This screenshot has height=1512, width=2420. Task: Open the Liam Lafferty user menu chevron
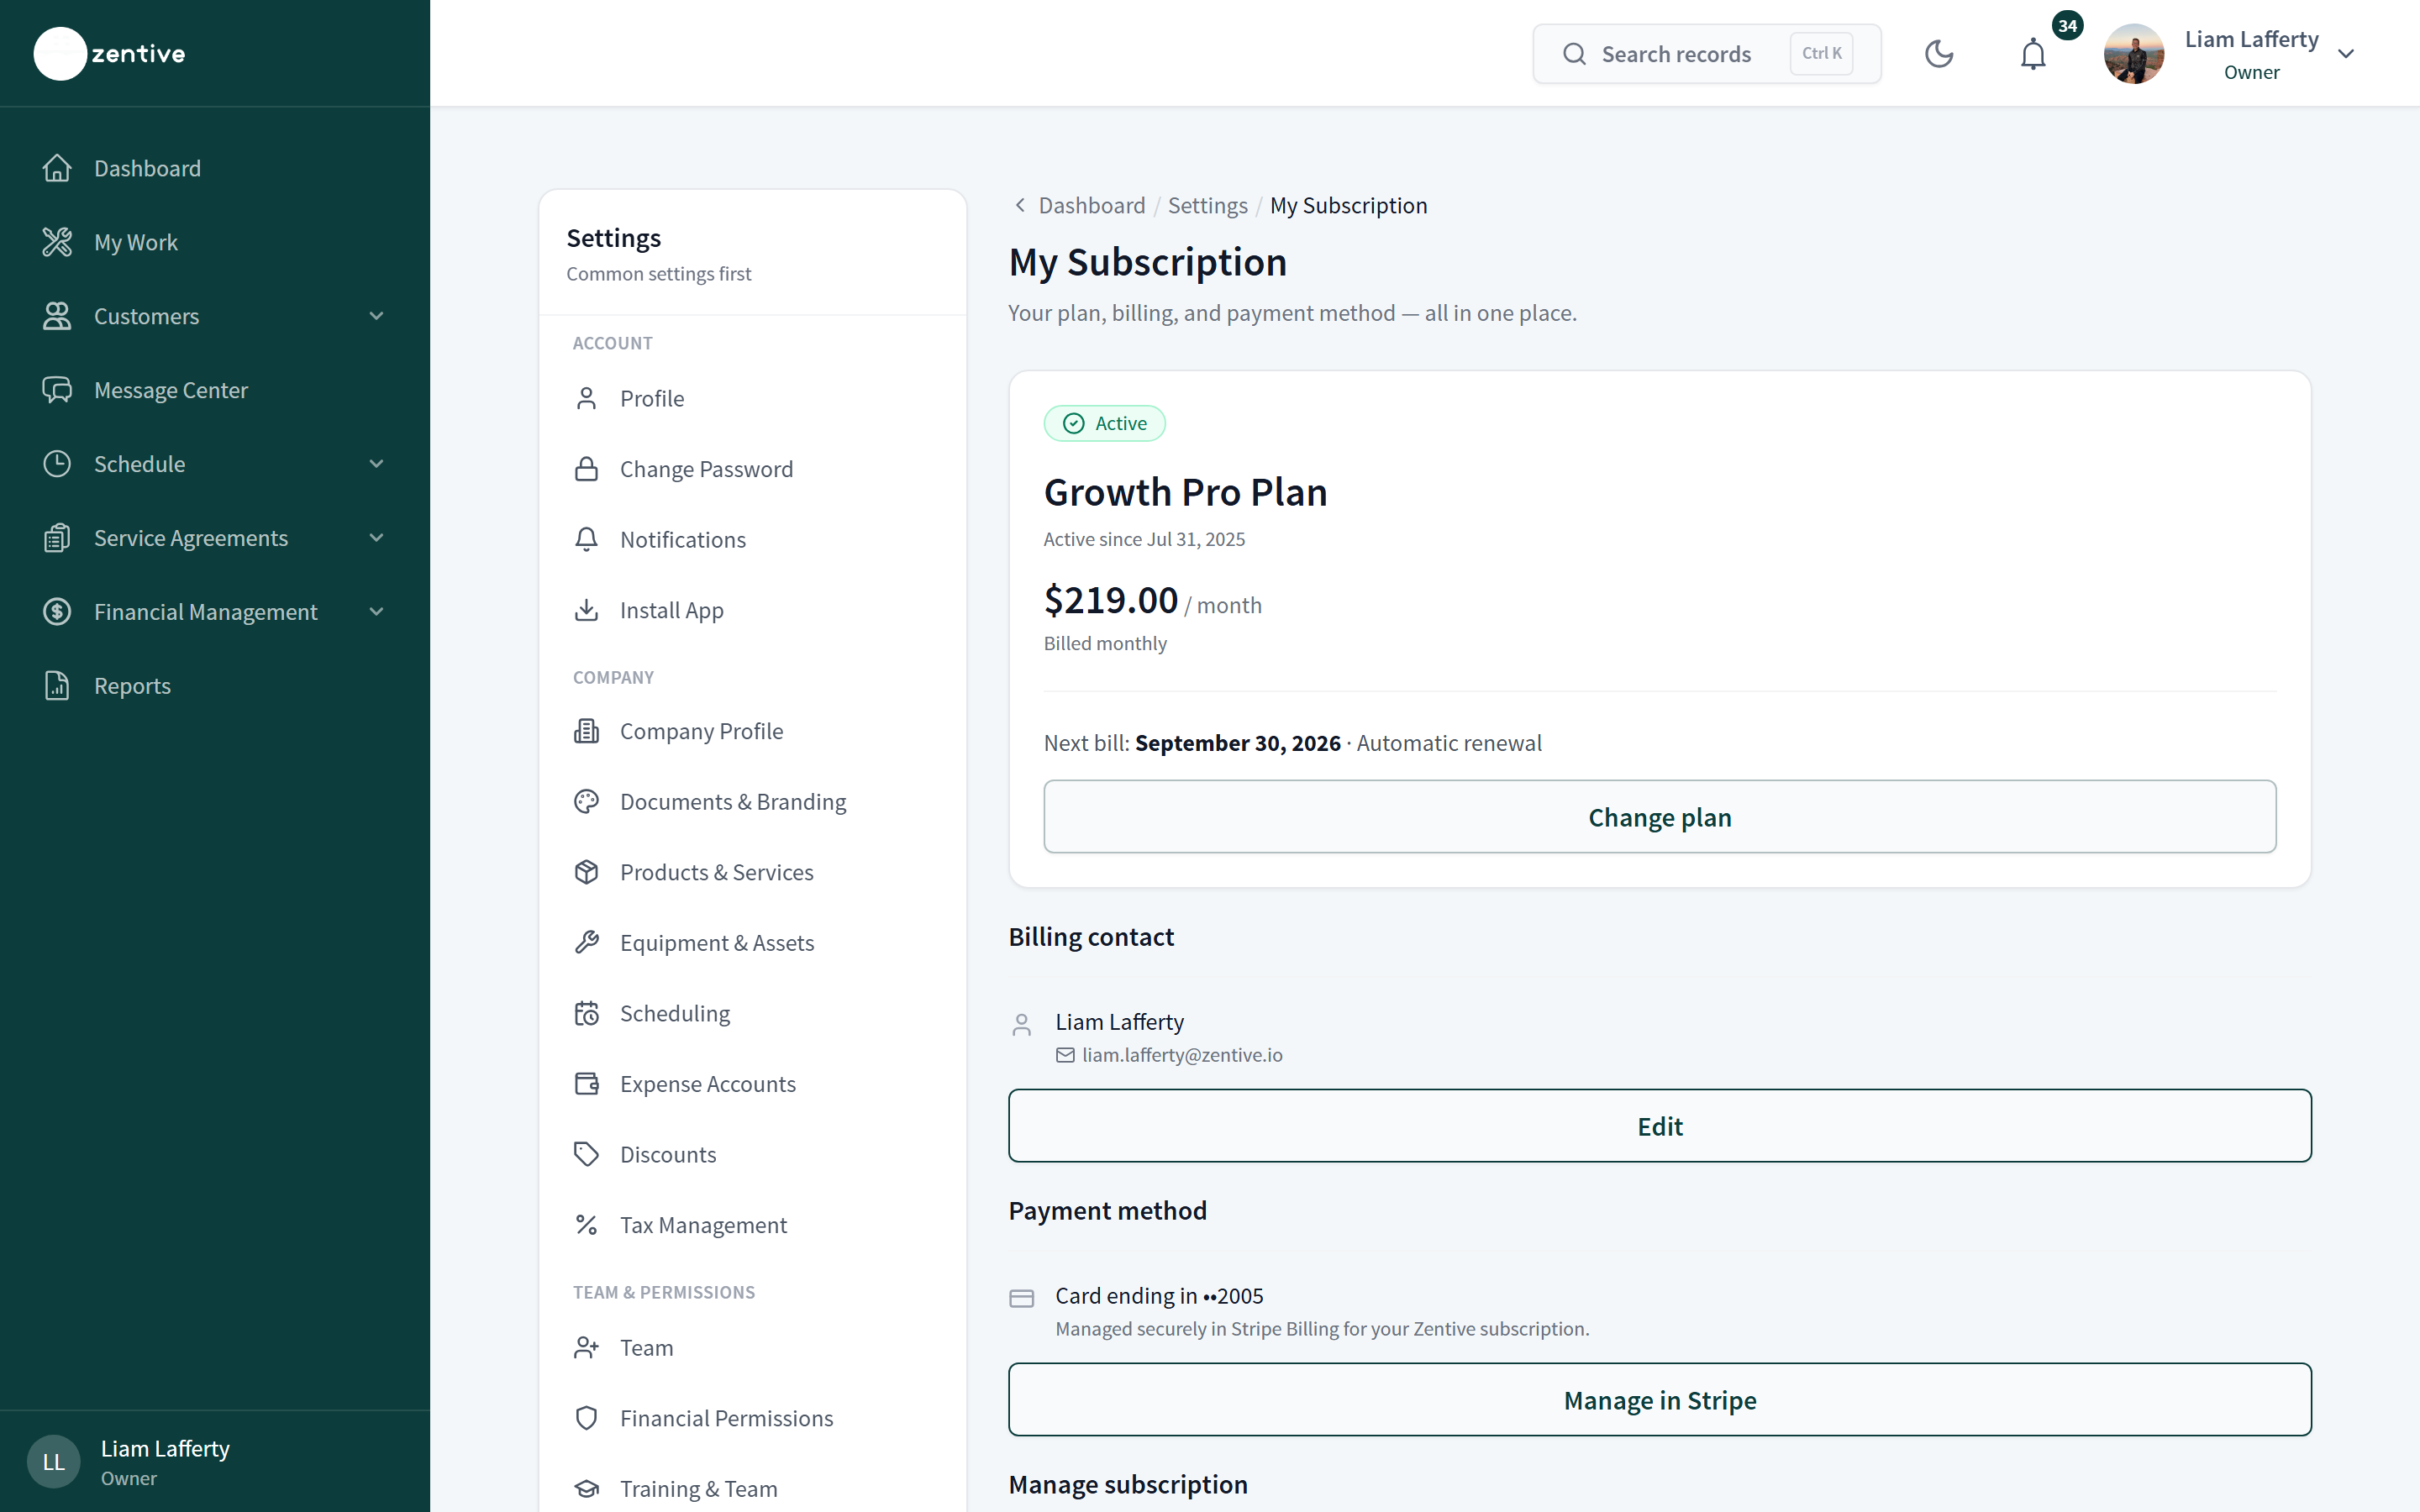[x=2346, y=54]
